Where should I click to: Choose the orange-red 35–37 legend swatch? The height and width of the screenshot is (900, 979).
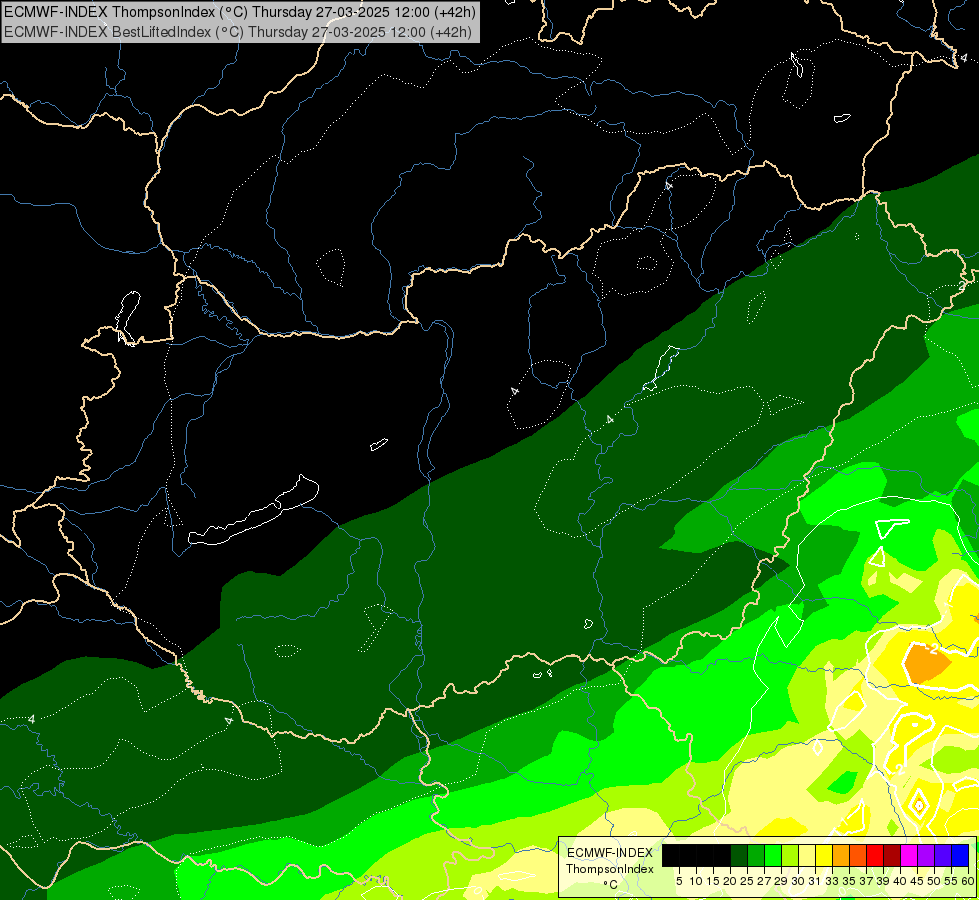[x=858, y=855]
